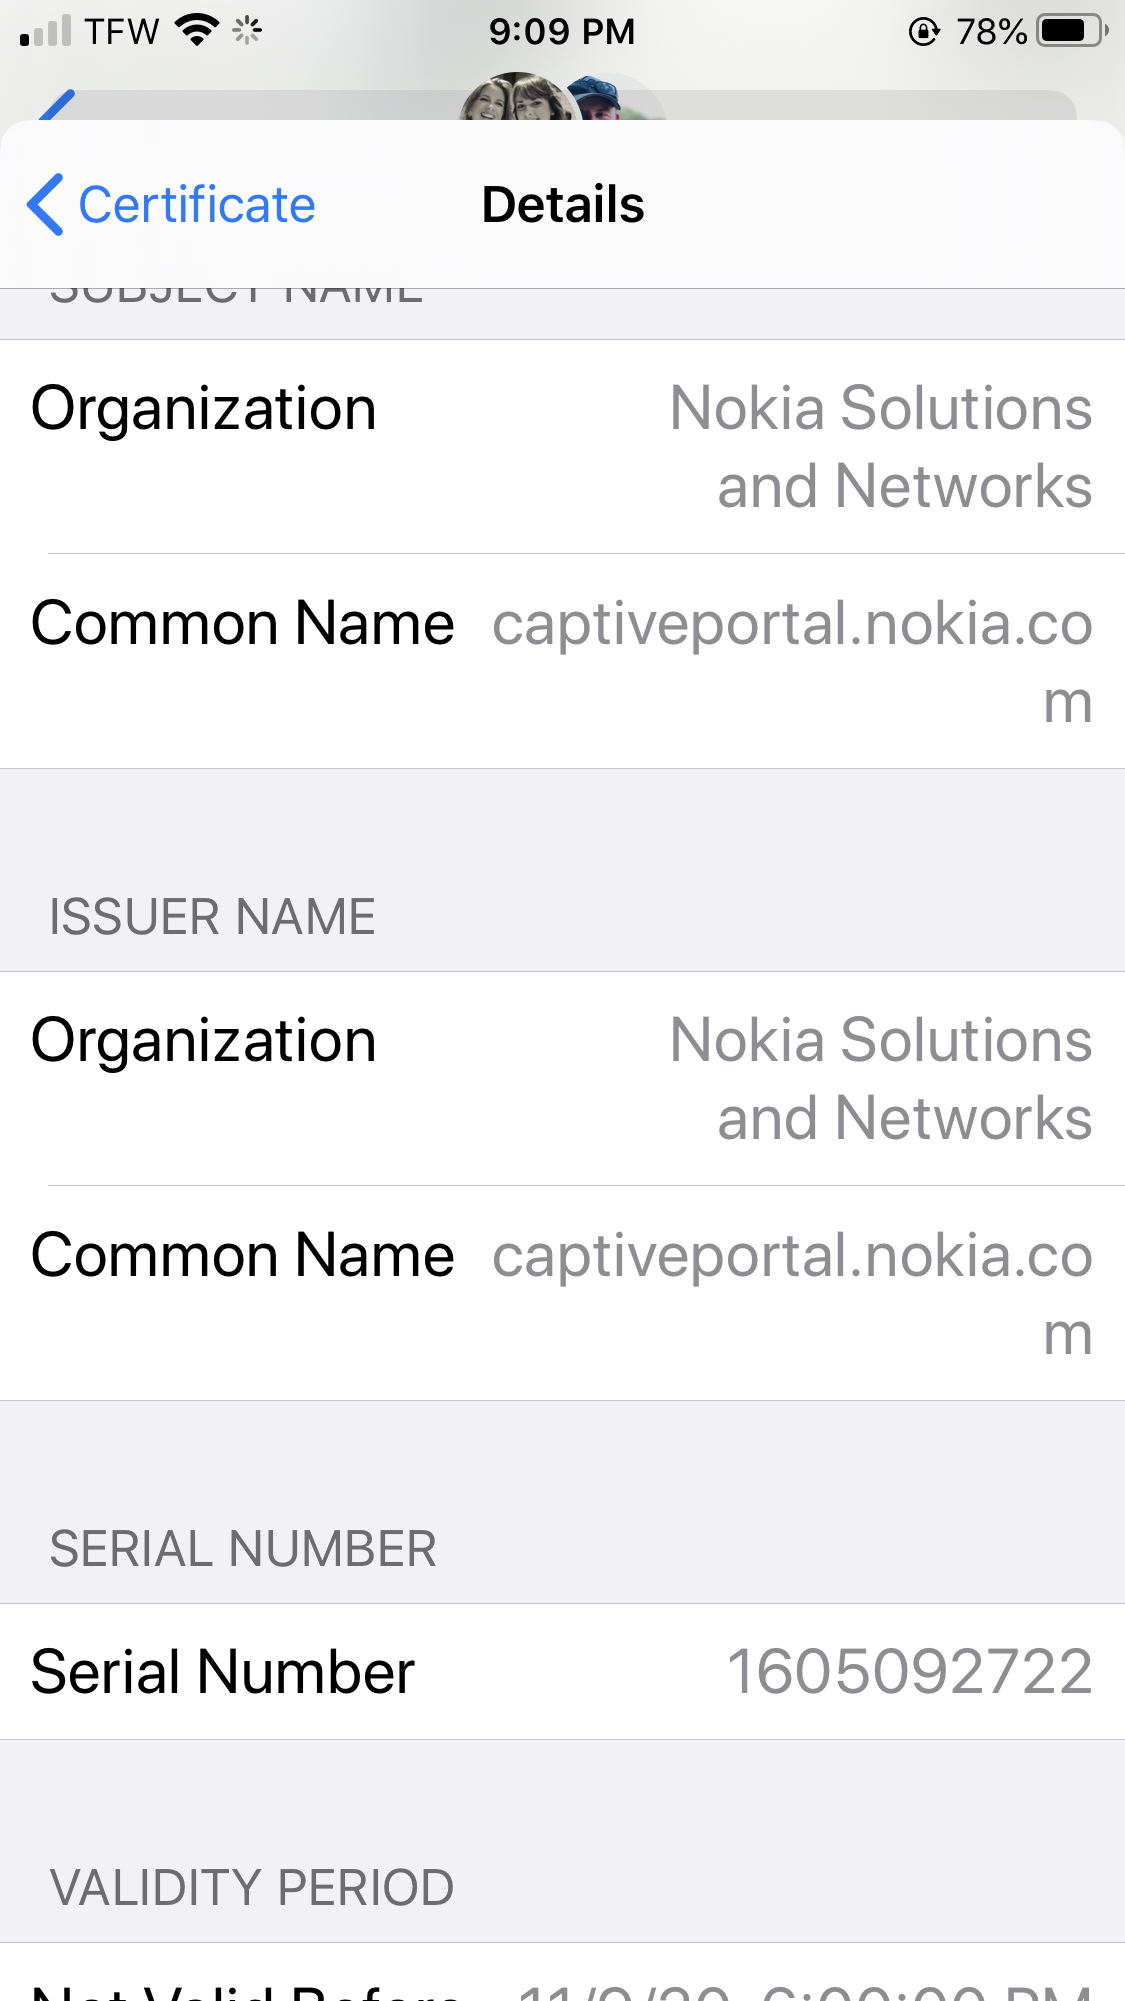
Task: Select the subject Common Name row
Action: pos(562,661)
